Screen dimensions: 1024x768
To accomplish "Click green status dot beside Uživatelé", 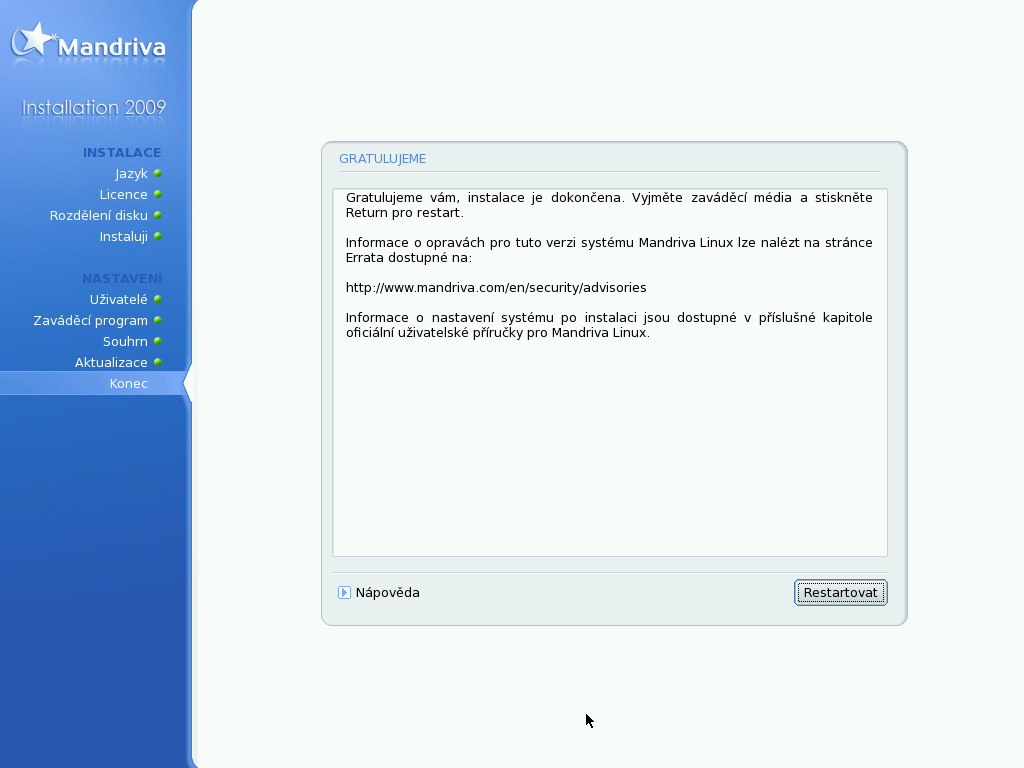I will pyautogui.click(x=157, y=299).
